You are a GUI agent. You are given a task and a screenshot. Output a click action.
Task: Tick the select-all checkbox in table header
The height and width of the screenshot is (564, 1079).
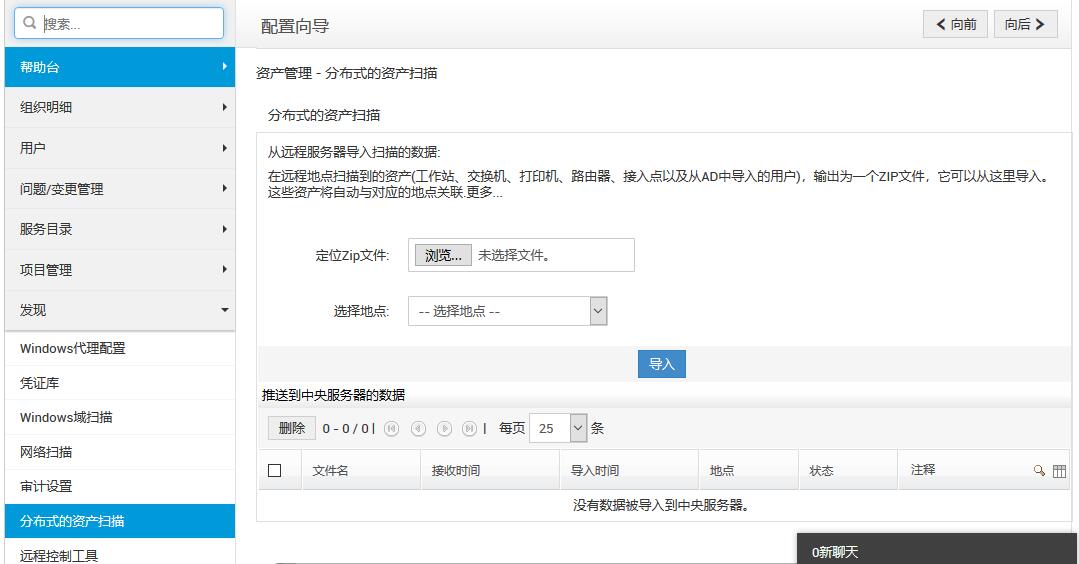(275, 470)
